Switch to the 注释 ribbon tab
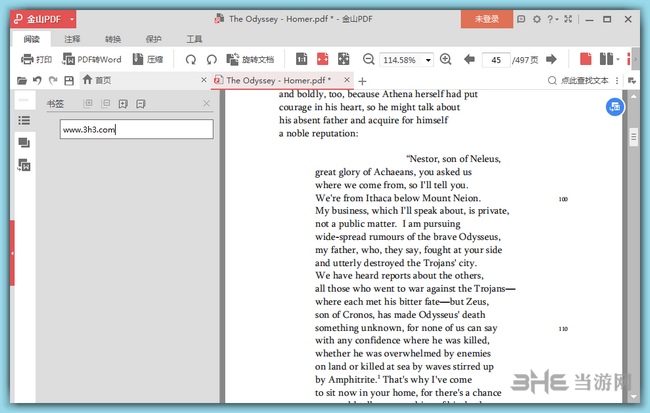The height and width of the screenshot is (413, 650). 72,39
